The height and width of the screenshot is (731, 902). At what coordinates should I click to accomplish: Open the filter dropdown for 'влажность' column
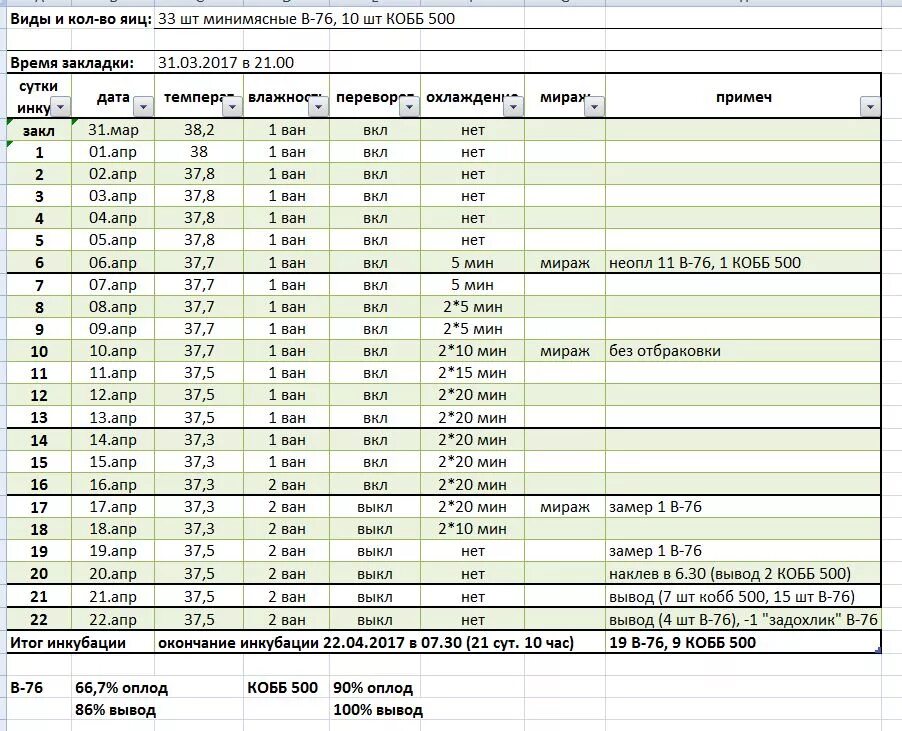318,106
